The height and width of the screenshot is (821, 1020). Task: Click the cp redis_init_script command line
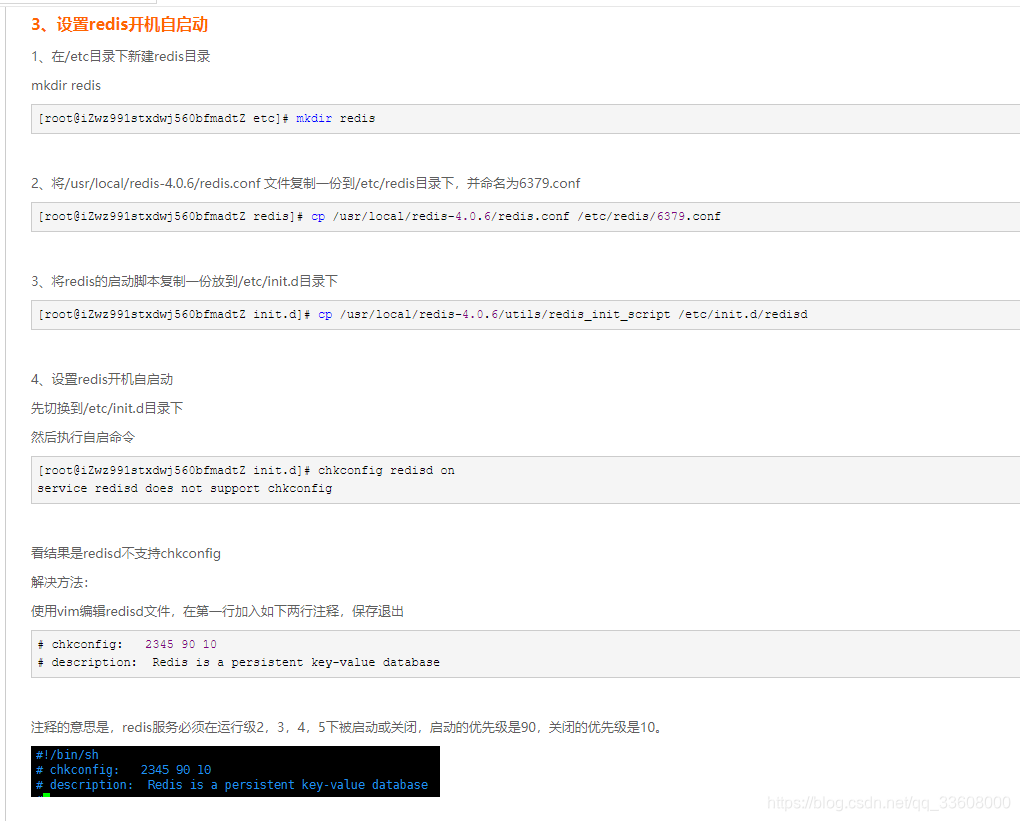(x=423, y=314)
